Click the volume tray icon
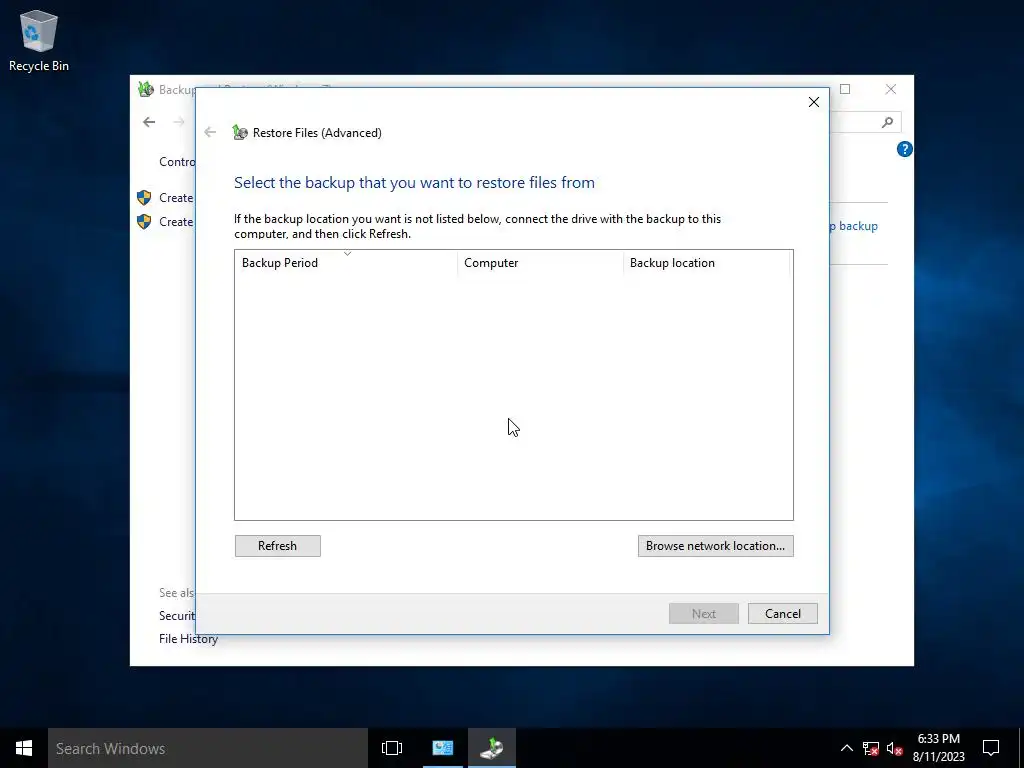 894,748
